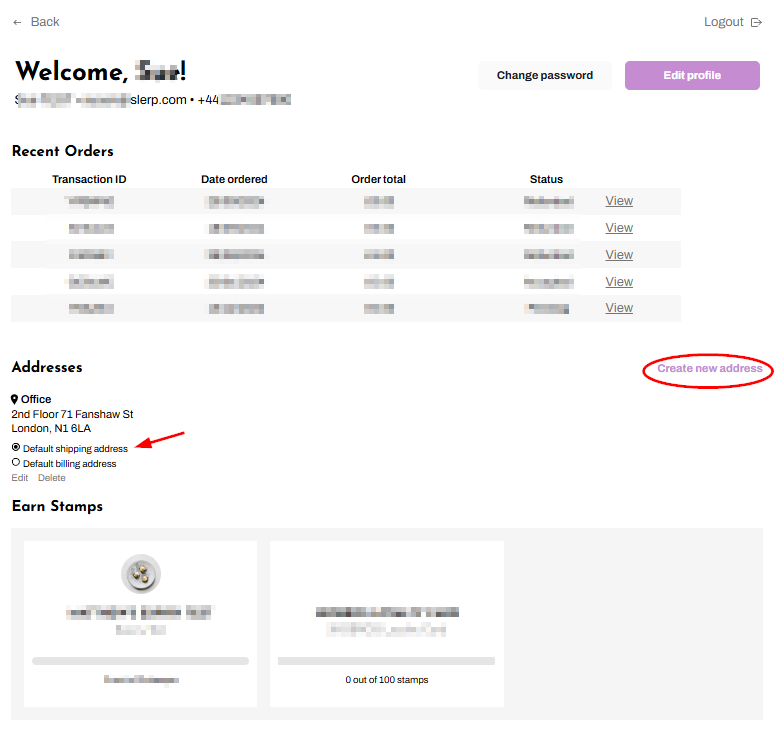Screen dimensions: 777x745
Task: Delete the Office address
Action: [52, 478]
